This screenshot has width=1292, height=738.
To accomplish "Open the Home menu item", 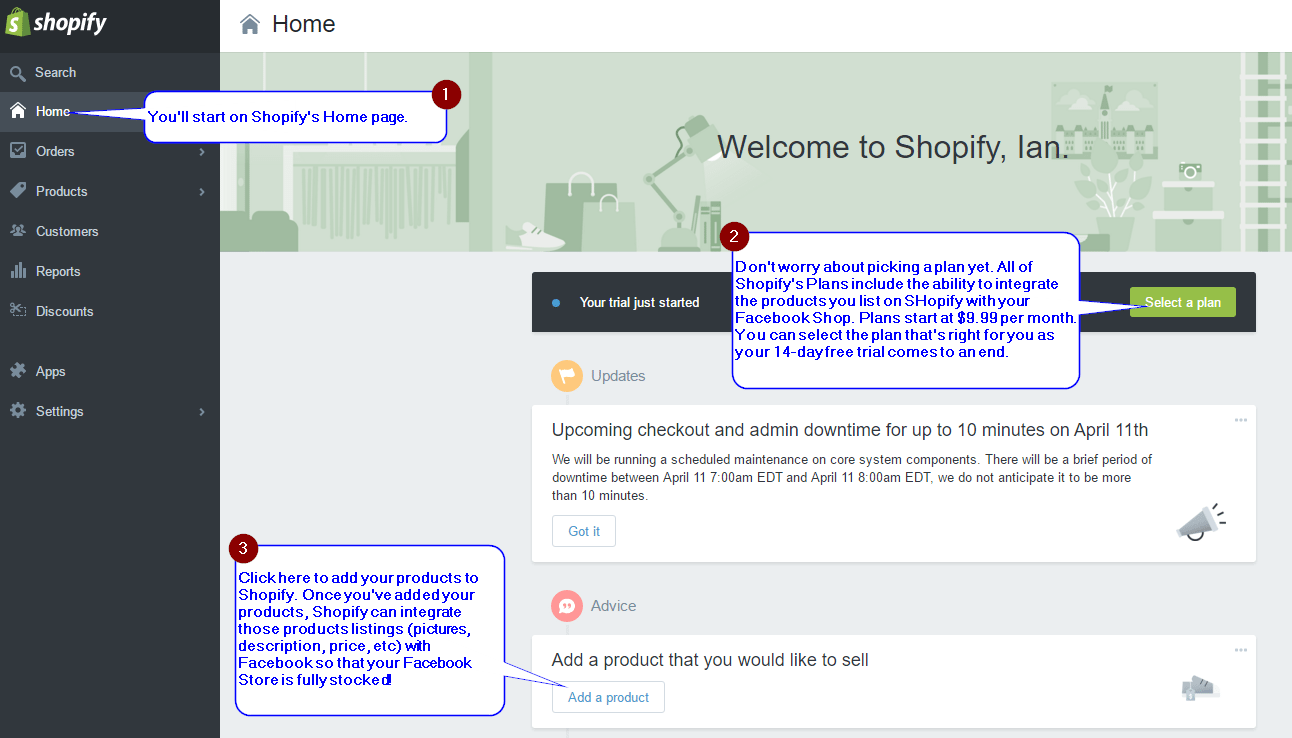I will tap(53, 112).
